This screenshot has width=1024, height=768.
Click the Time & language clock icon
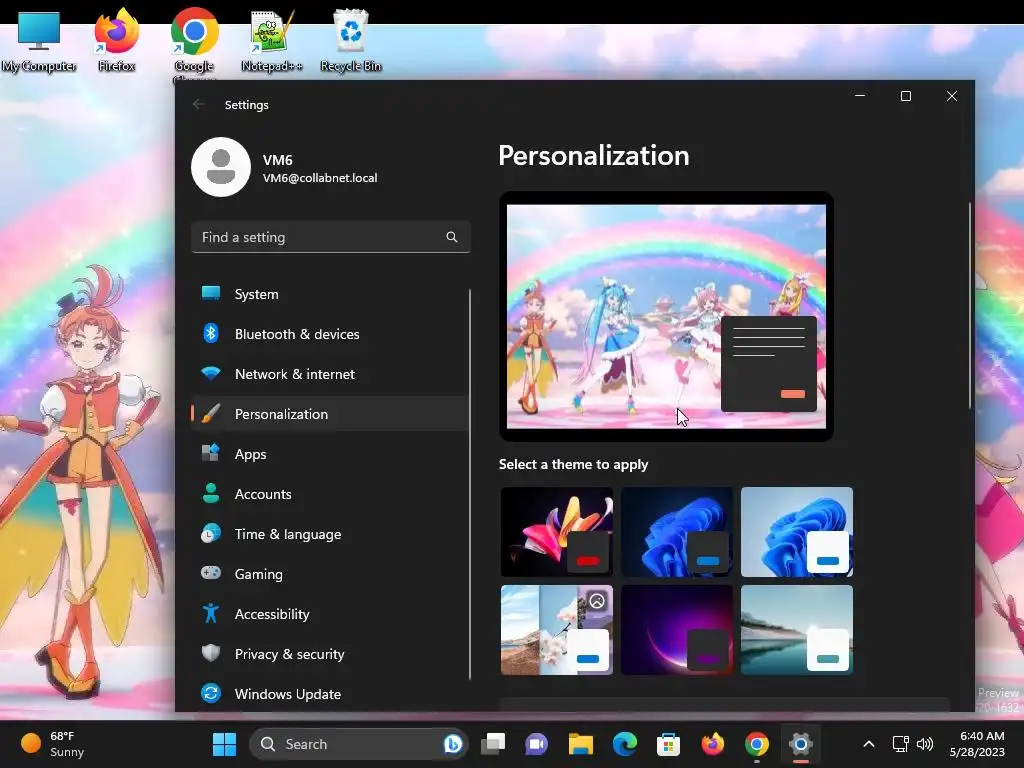(210, 534)
